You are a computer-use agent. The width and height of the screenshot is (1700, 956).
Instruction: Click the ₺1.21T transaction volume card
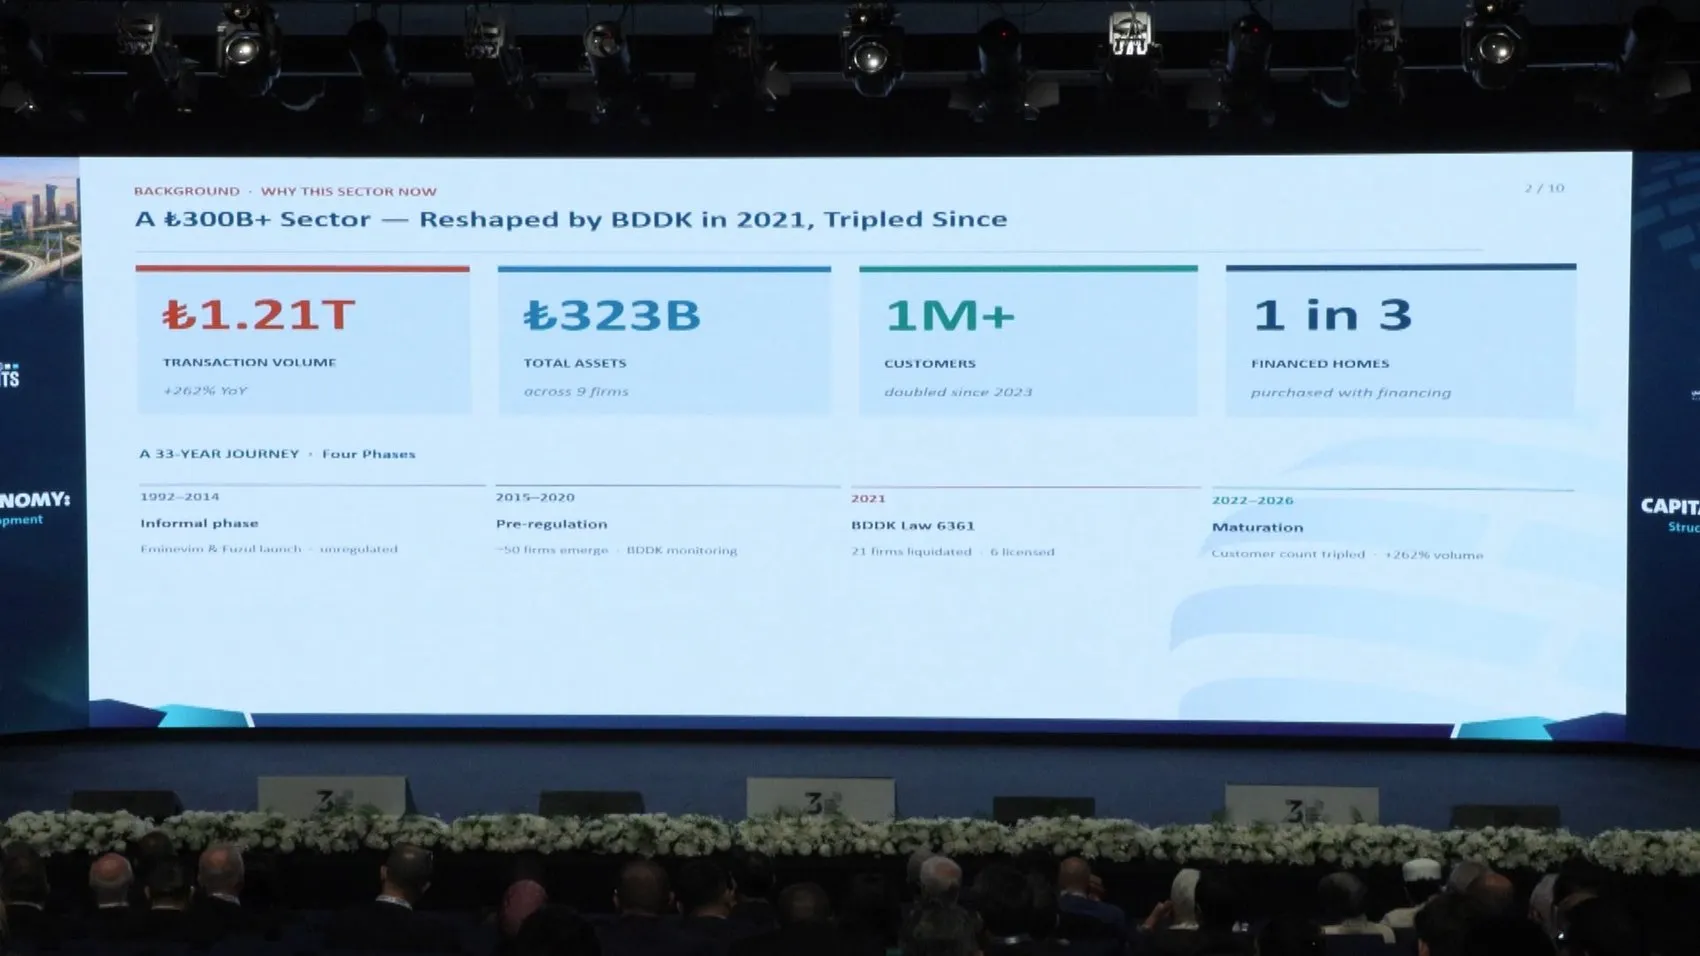click(303, 340)
